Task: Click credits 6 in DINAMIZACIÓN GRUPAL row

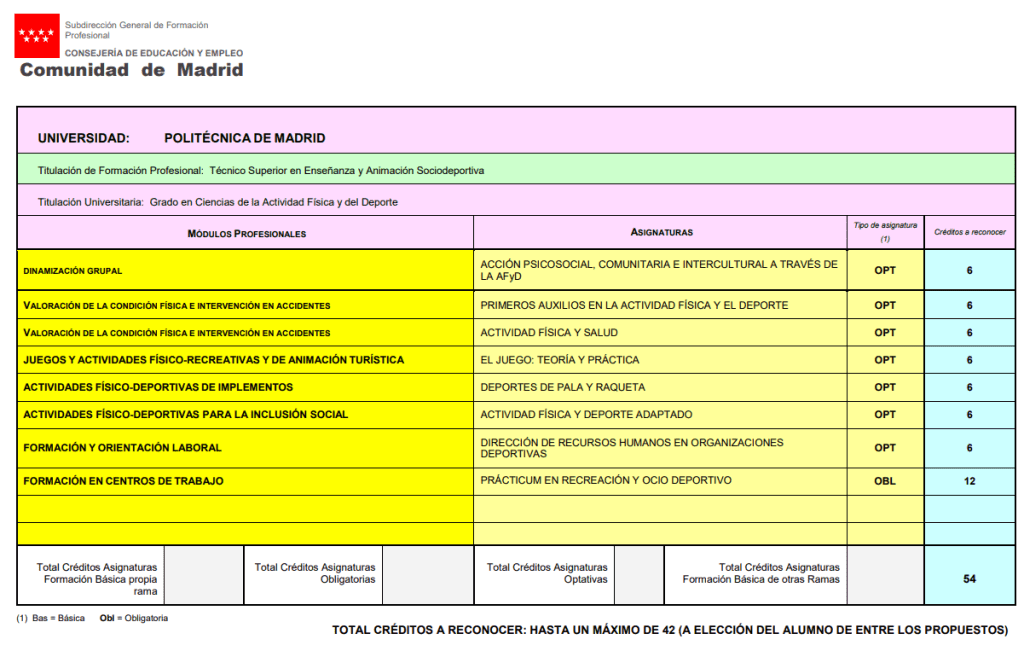Action: point(970,270)
